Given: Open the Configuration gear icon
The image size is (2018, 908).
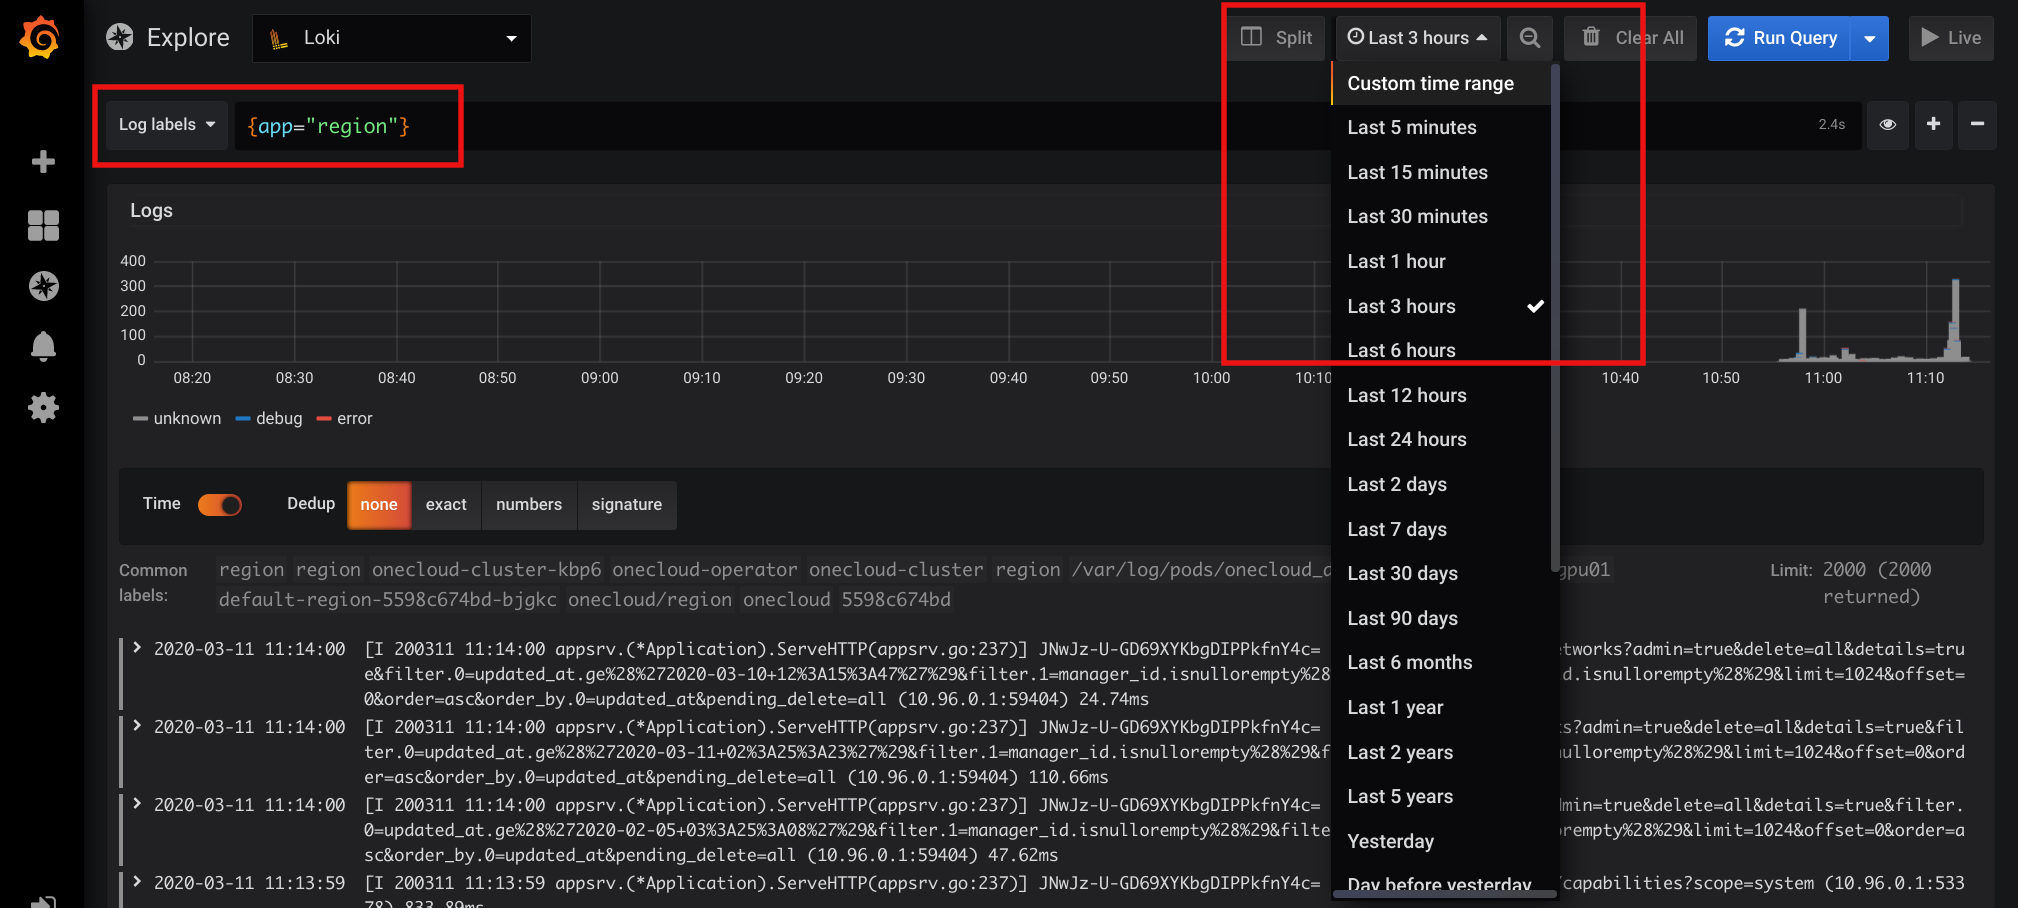Looking at the screenshot, I should coord(43,407).
